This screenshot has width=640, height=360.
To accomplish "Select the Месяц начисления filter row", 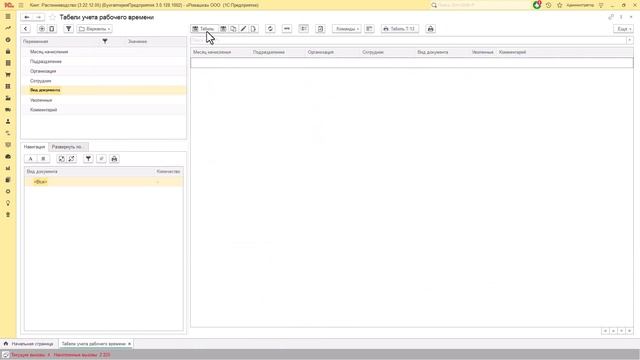I will pyautogui.click(x=104, y=52).
